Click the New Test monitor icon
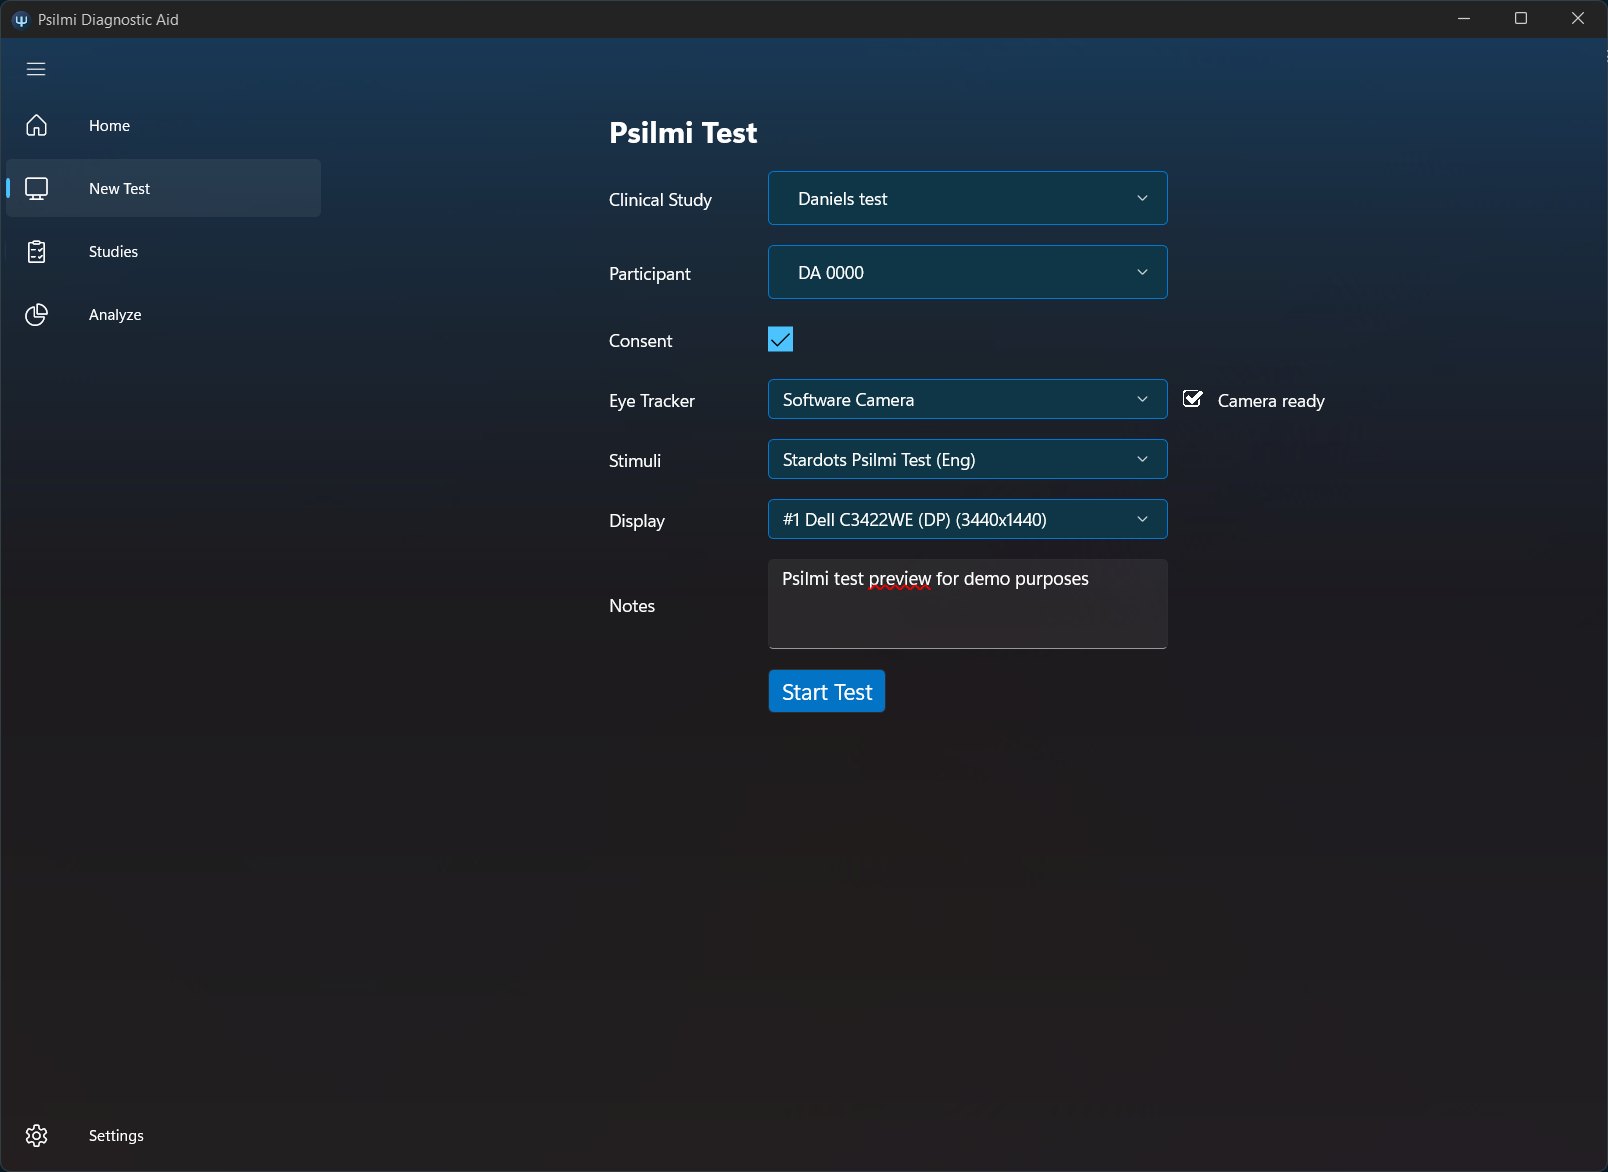 tap(37, 188)
